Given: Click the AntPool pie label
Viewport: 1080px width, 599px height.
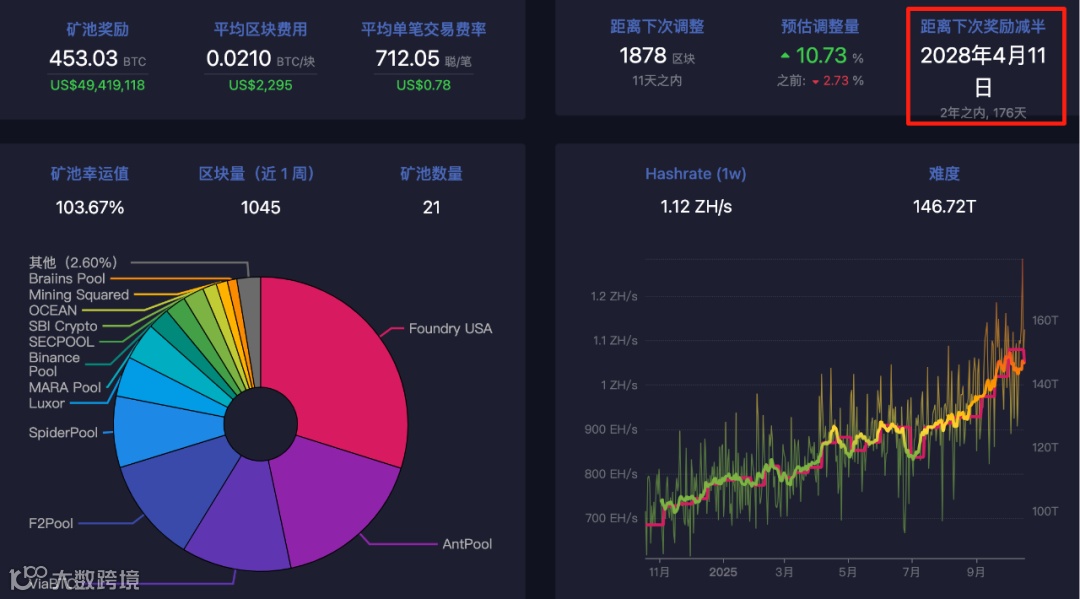Looking at the screenshot, I should click(x=467, y=544).
